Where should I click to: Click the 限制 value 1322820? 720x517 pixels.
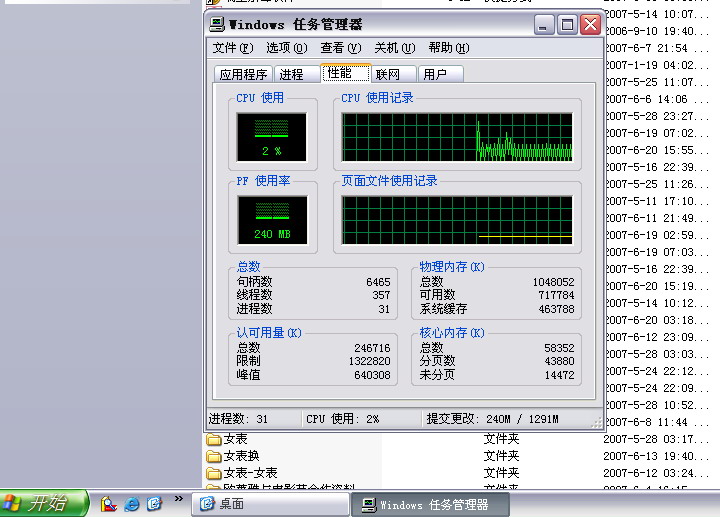(x=370, y=361)
